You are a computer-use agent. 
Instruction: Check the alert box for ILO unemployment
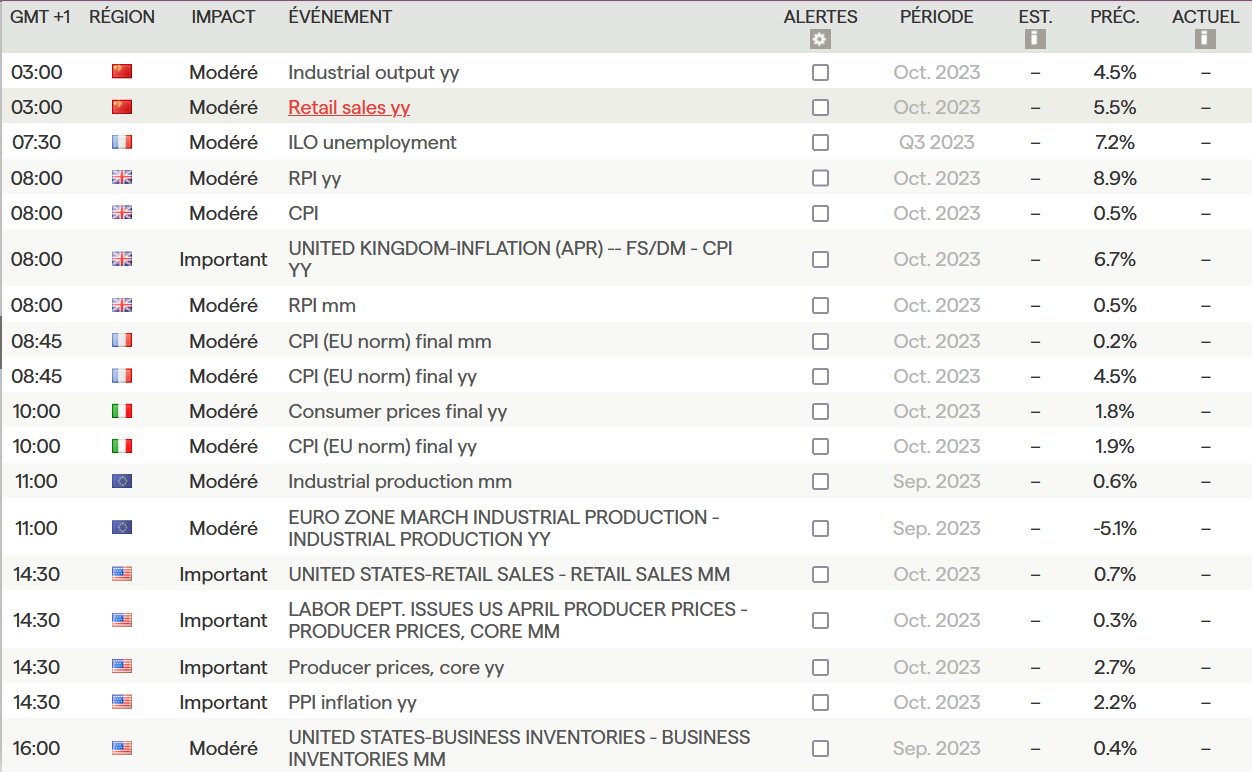tap(820, 142)
